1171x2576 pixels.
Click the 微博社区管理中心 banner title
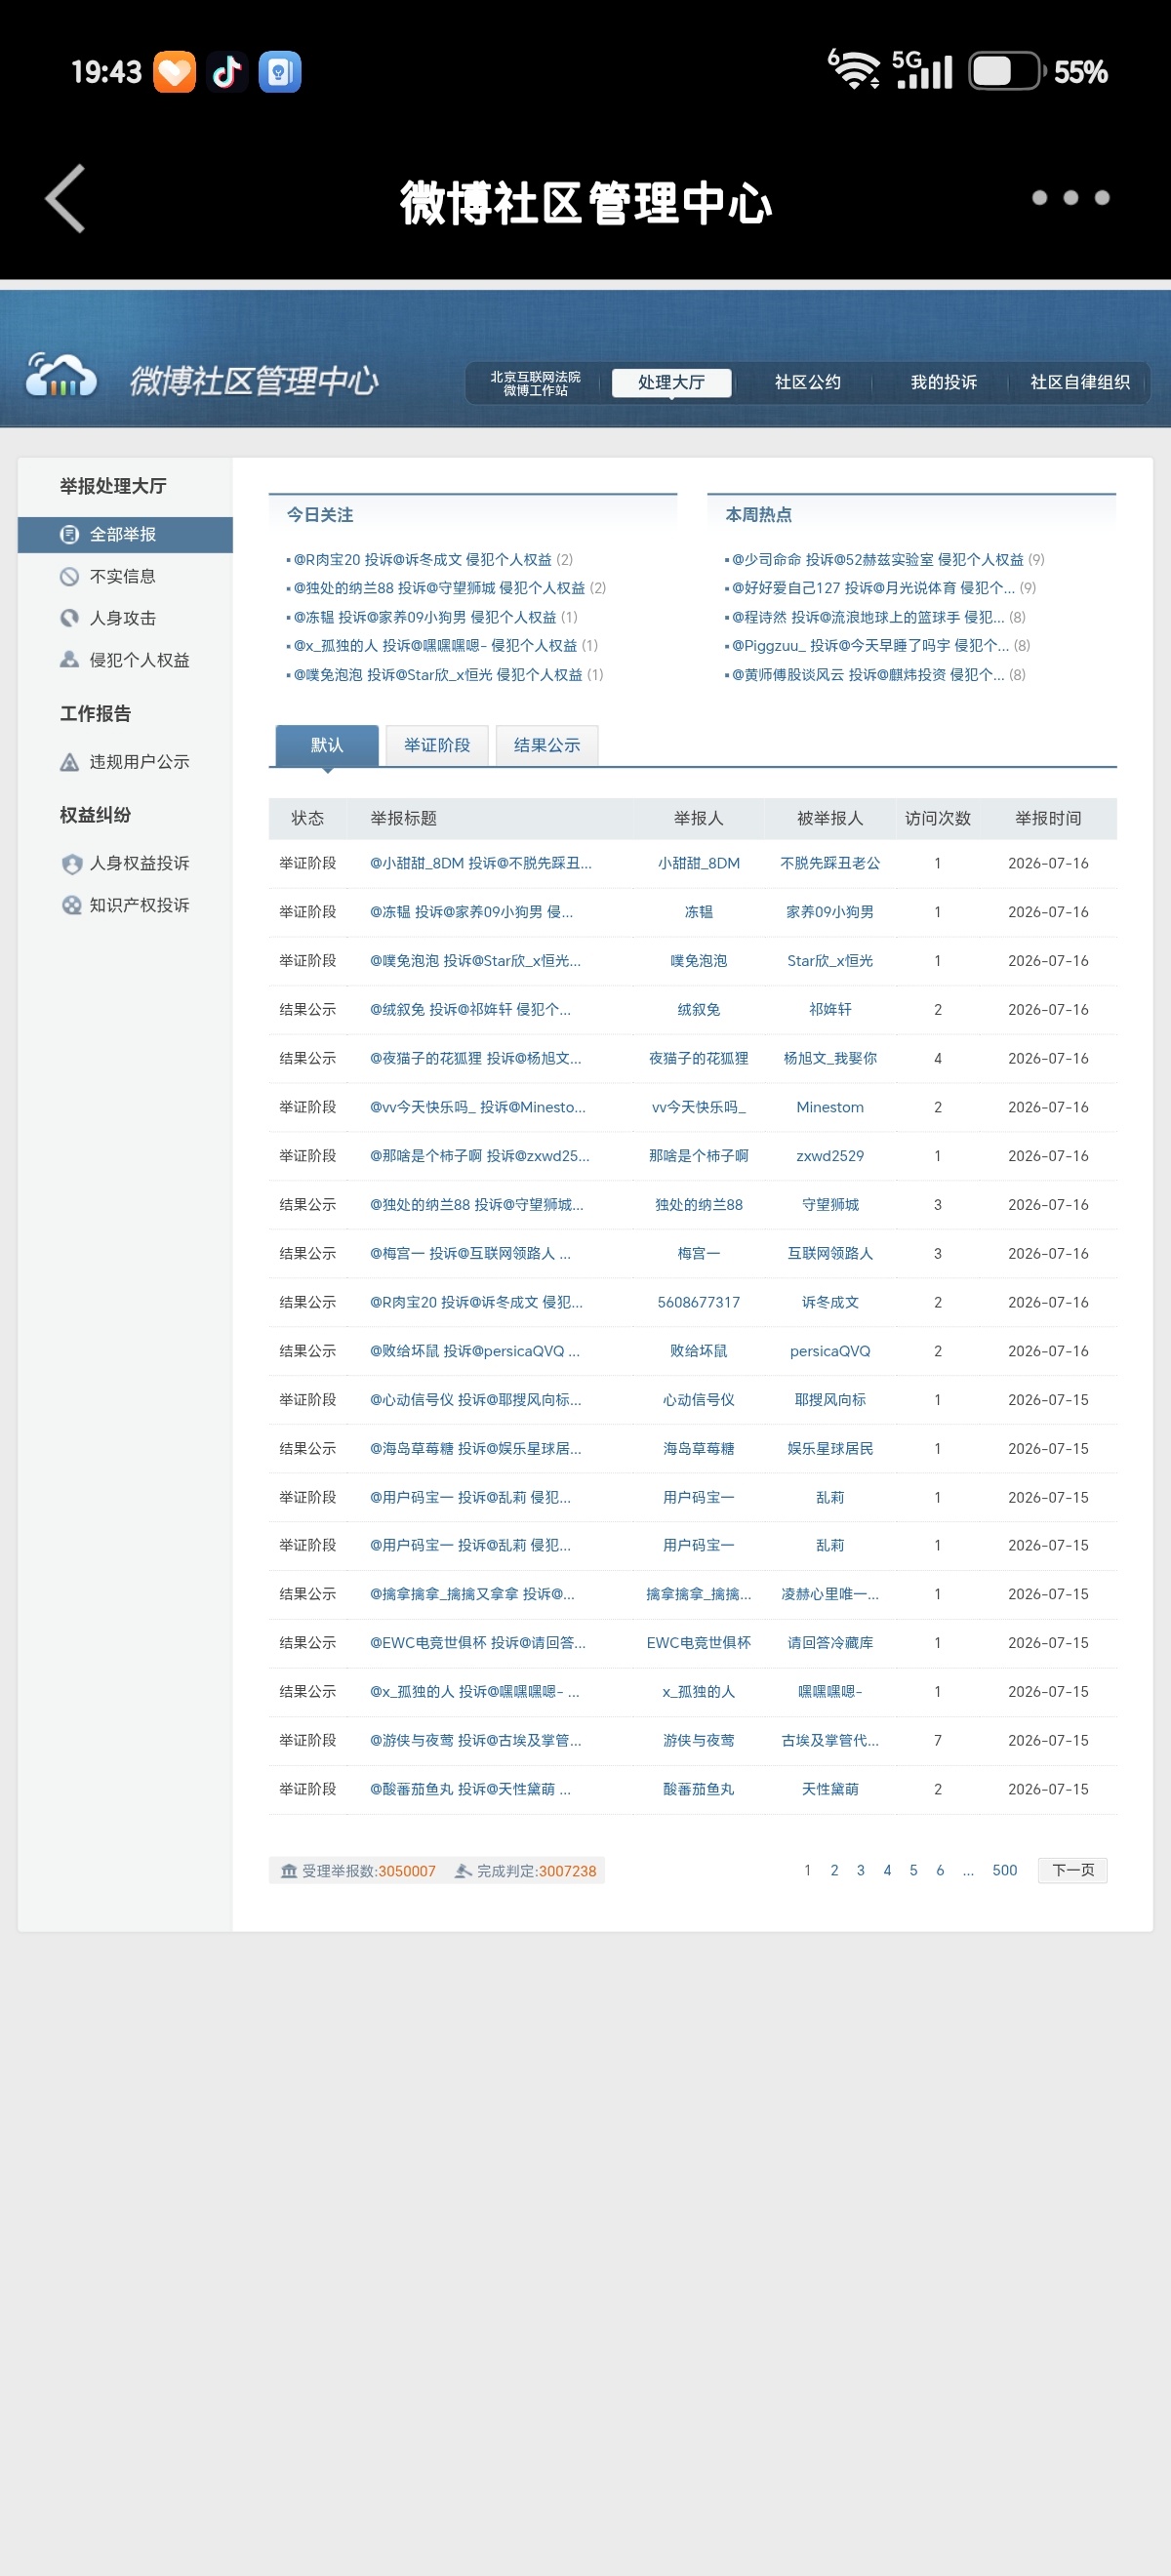click(254, 380)
